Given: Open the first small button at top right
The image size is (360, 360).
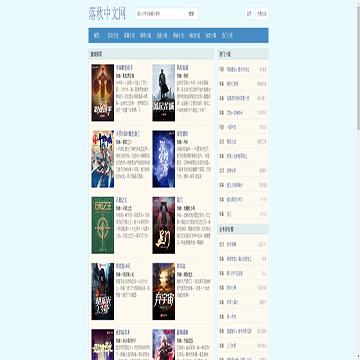Looking at the screenshot, I should (x=249, y=14).
